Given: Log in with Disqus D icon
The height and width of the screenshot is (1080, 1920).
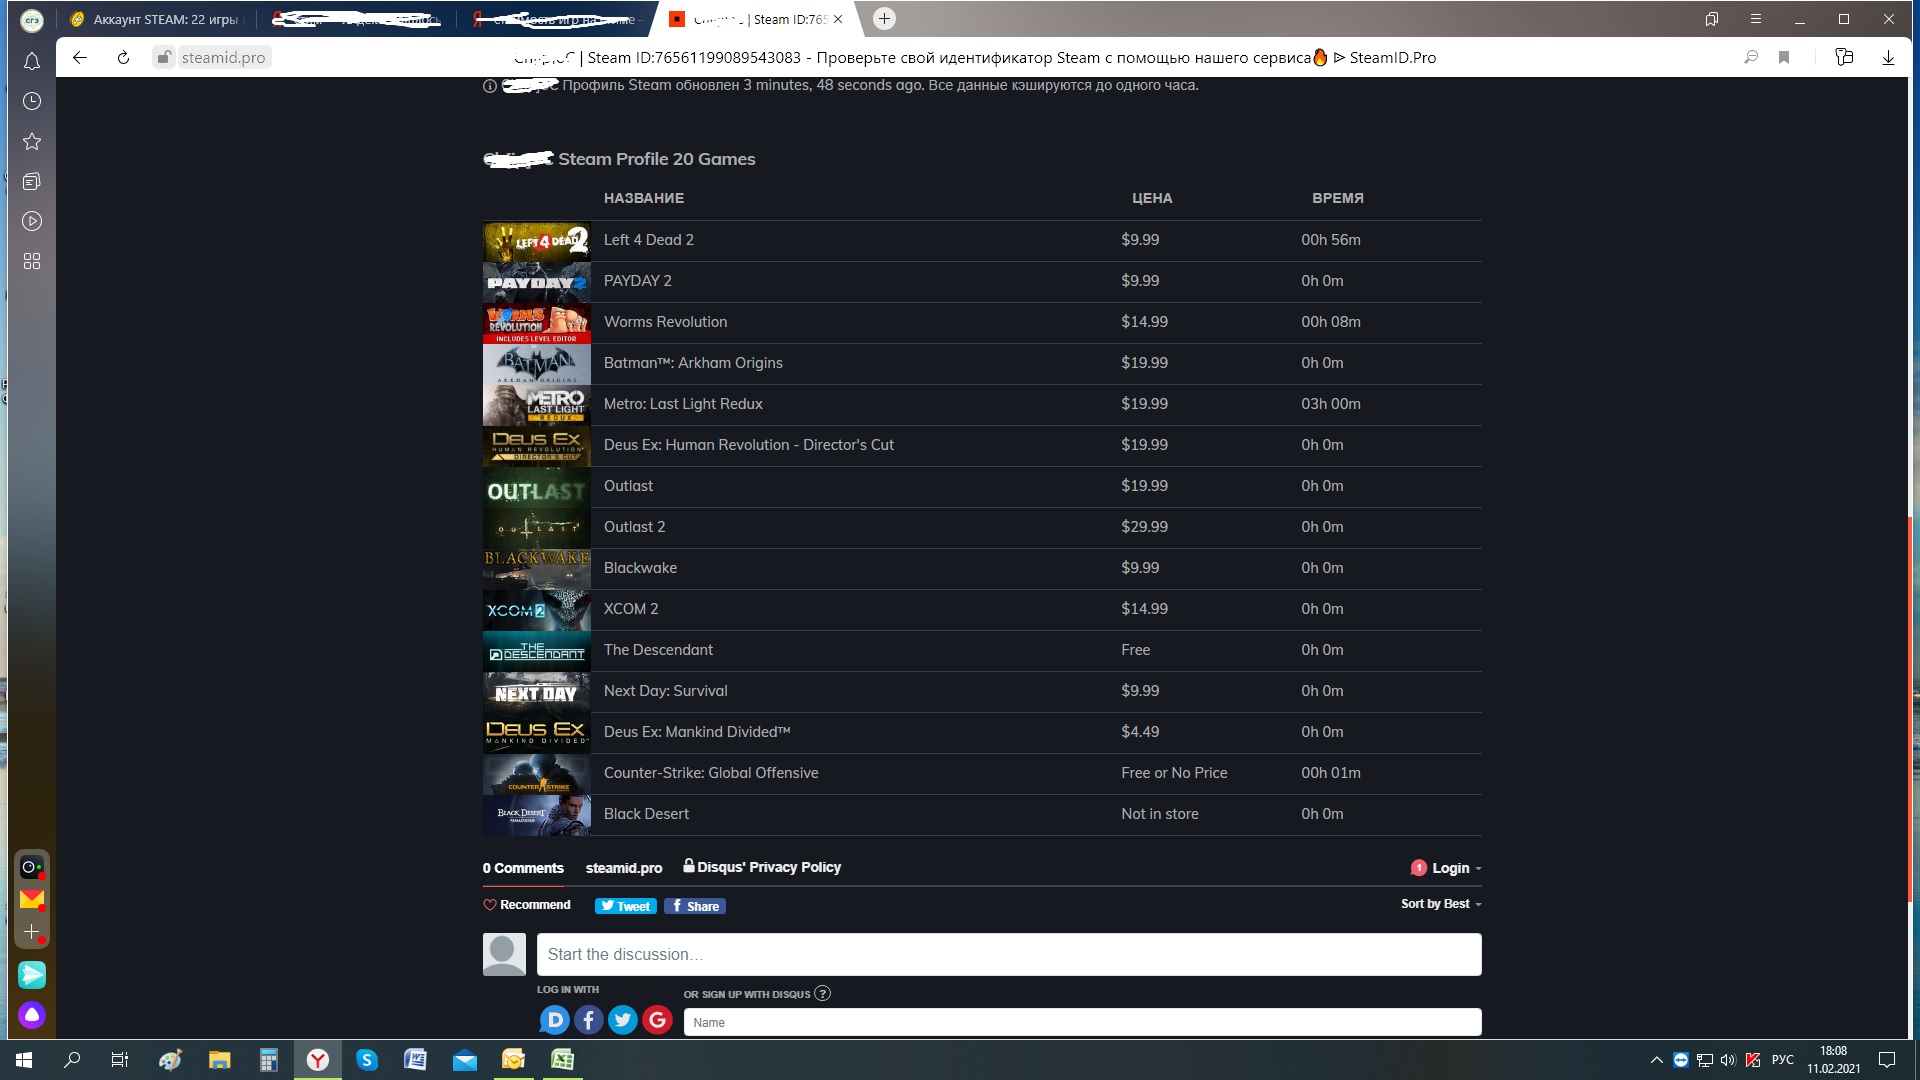Looking at the screenshot, I should 555,1020.
